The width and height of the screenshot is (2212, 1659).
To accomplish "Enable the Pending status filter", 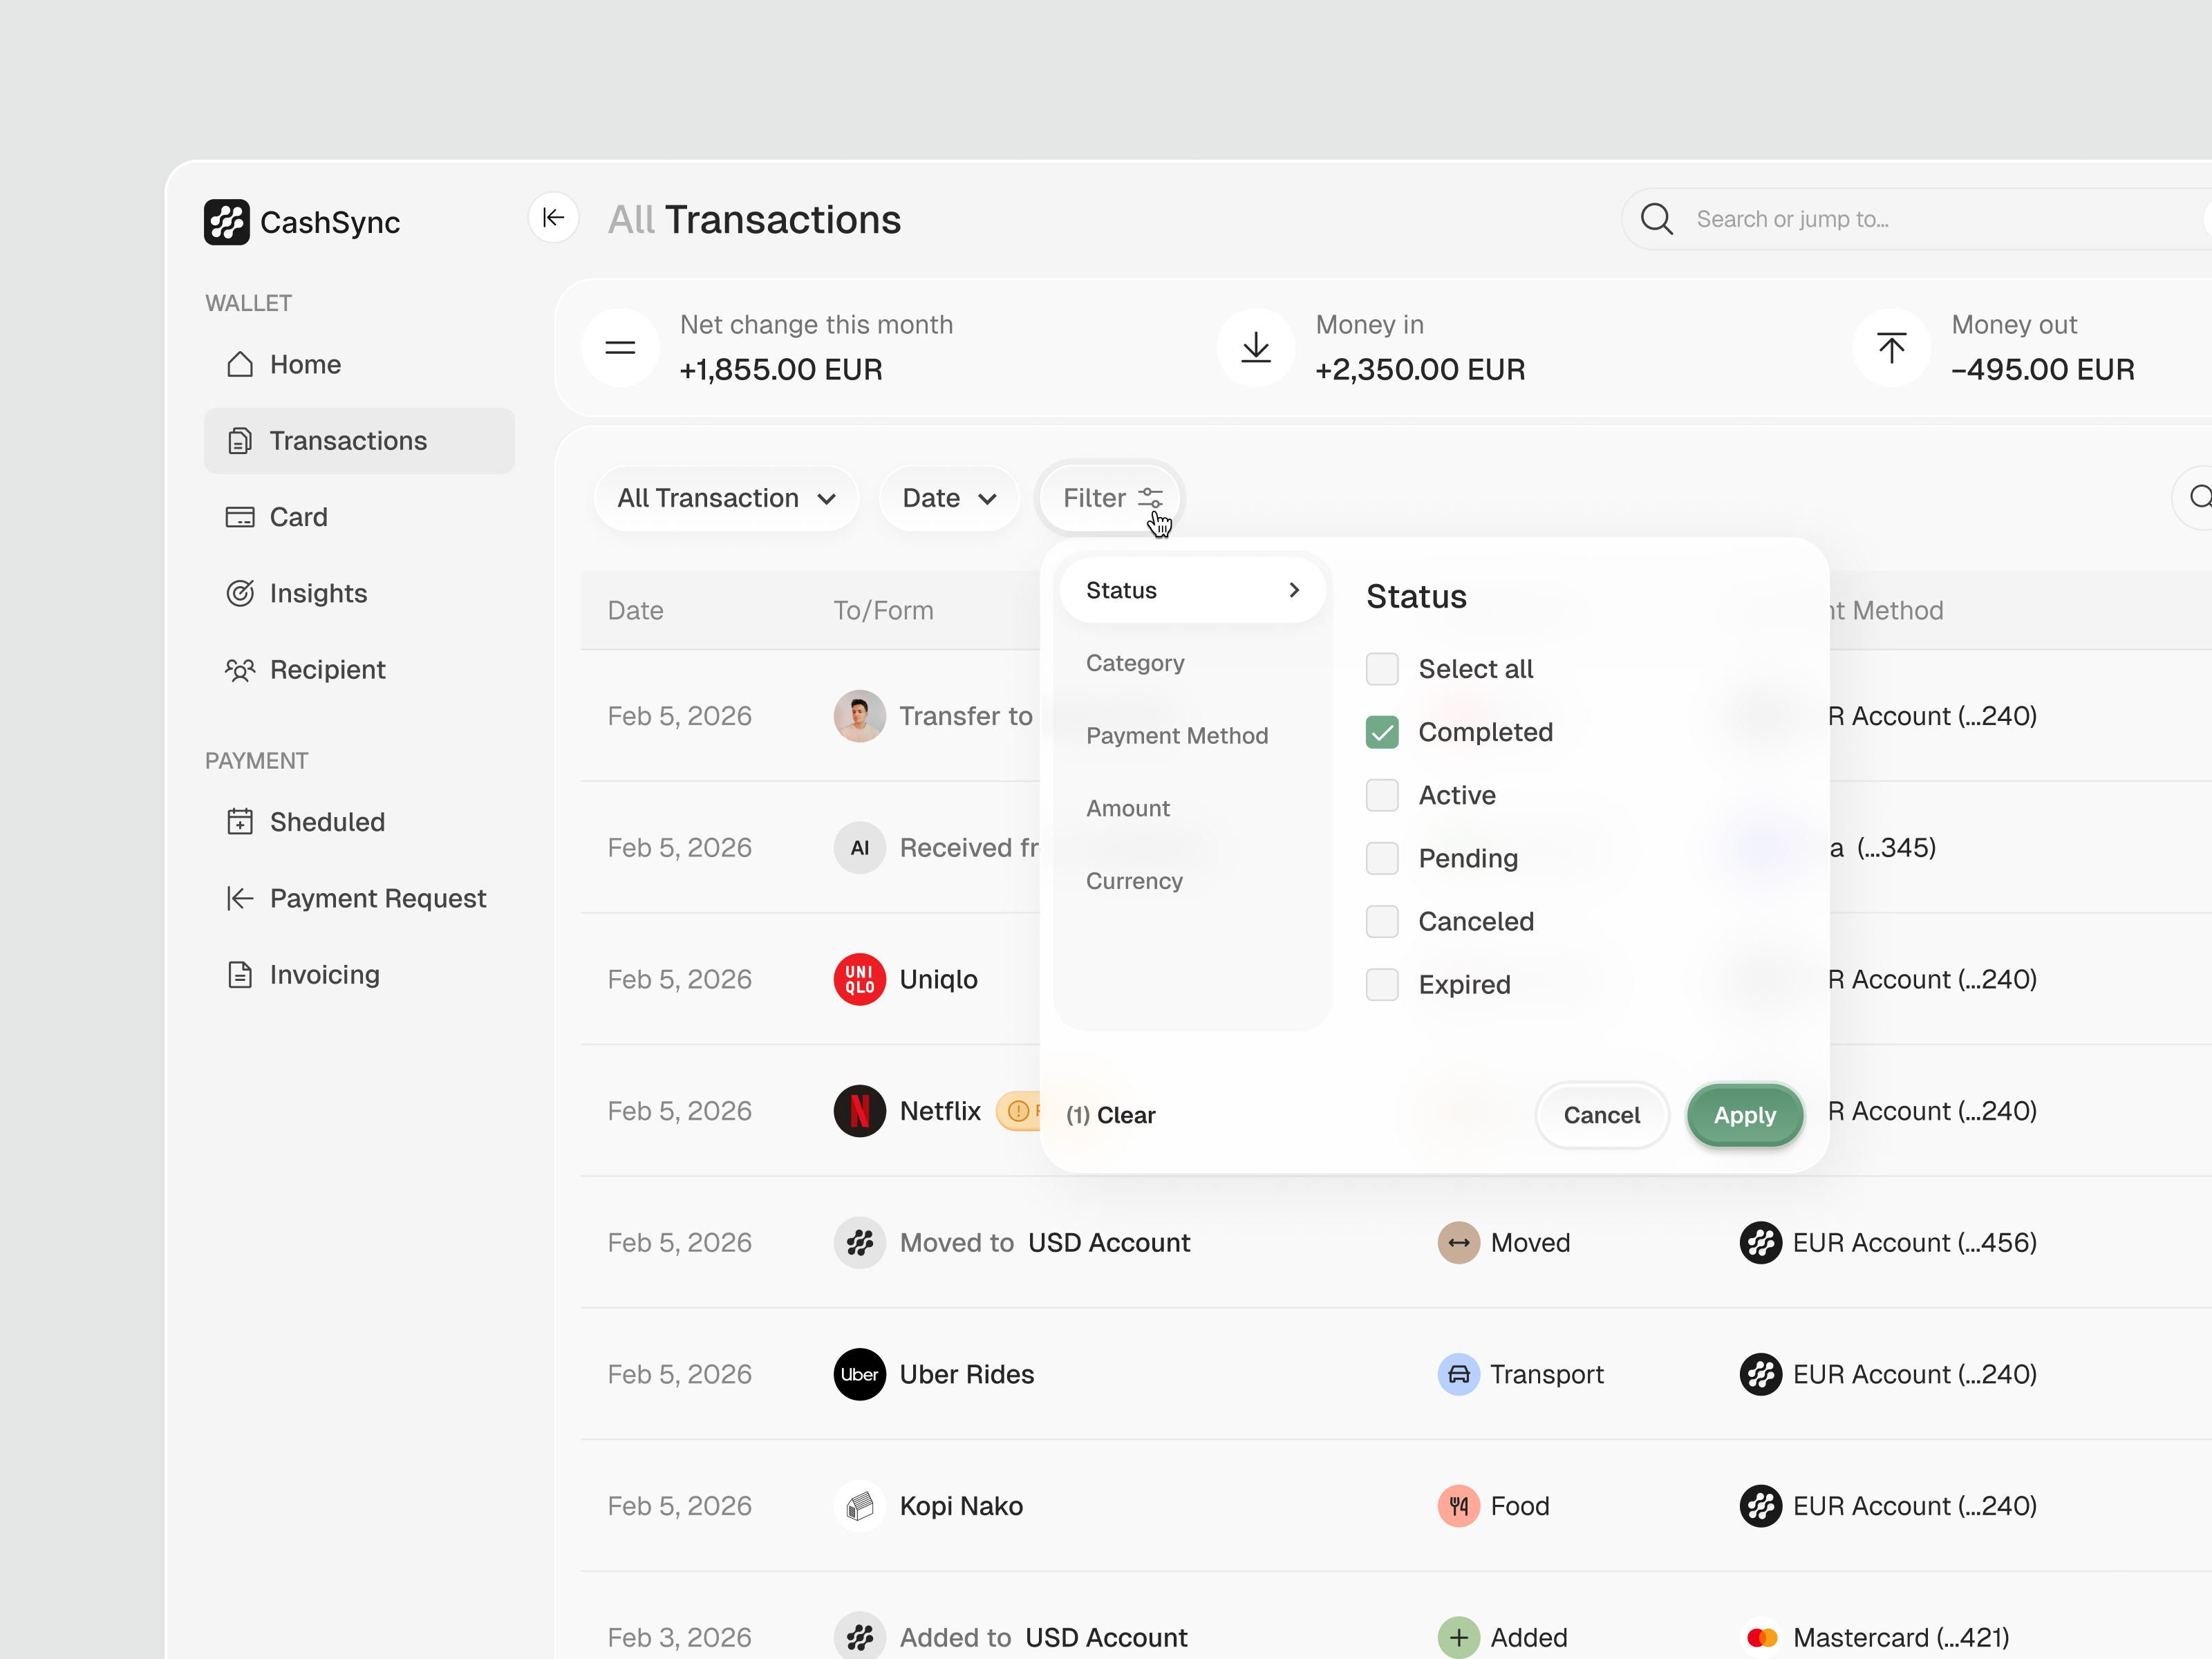I will tap(1381, 858).
